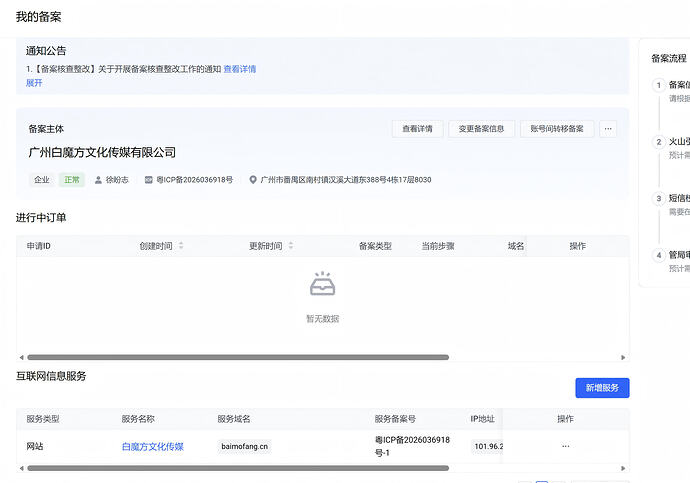Click the 粤ICP备2026036918号 subject record number
Image resolution: width=690 pixels, height=483 pixels.
point(195,179)
